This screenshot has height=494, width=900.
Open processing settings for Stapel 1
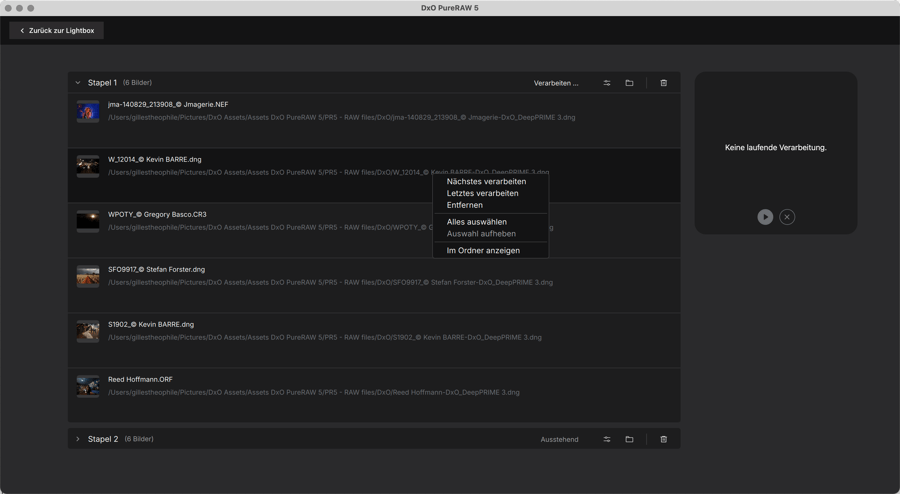607,83
